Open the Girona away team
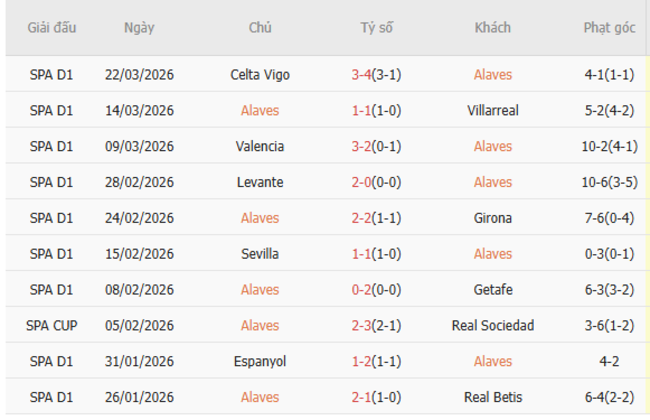650x420 pixels. pyautogui.click(x=492, y=218)
